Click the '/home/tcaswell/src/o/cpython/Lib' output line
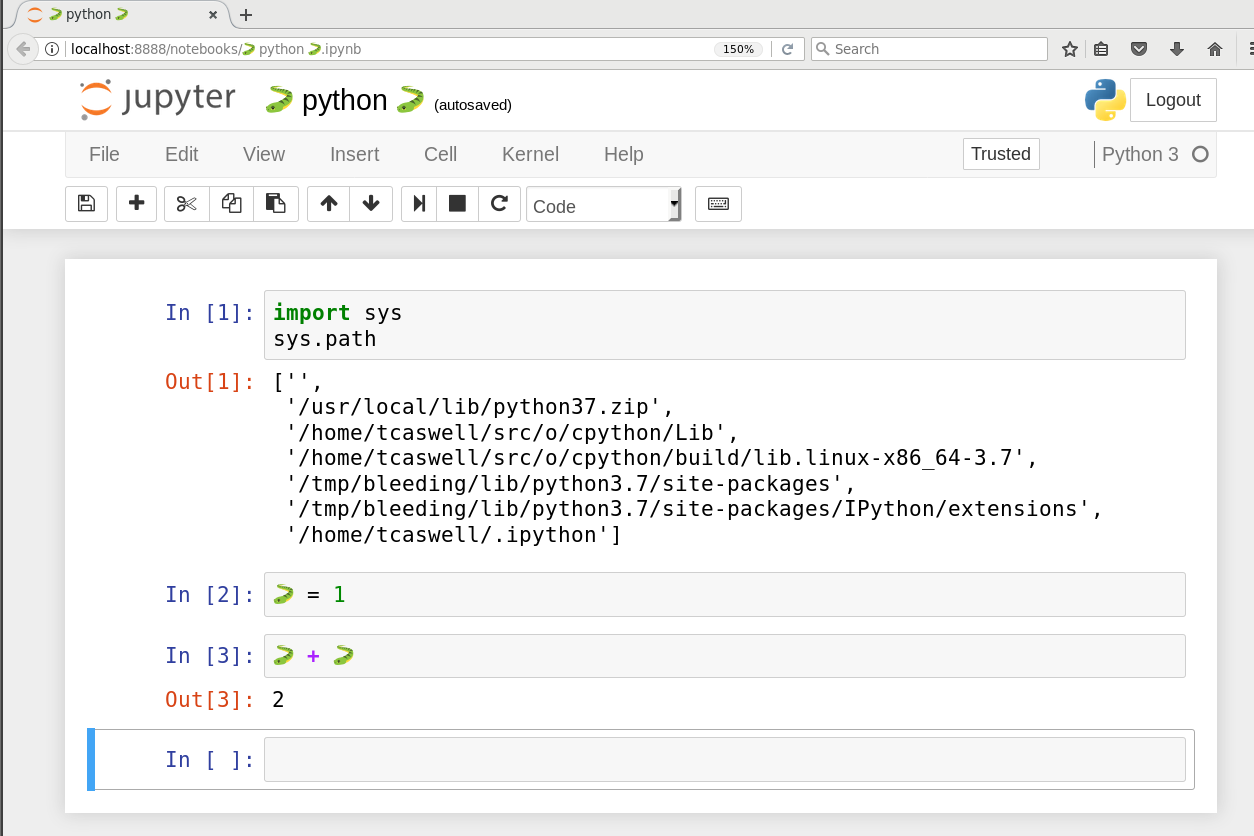1254x836 pixels. coord(512,433)
